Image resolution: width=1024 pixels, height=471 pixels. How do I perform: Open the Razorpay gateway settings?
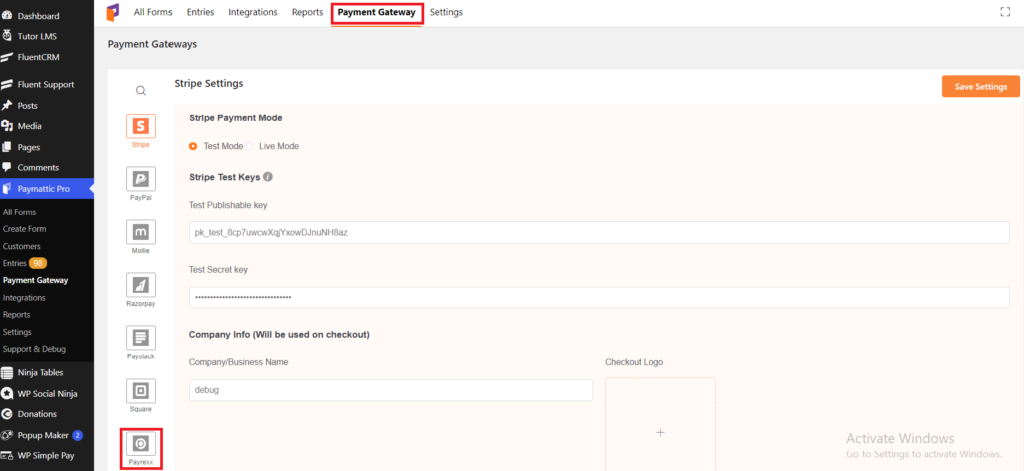pos(140,285)
